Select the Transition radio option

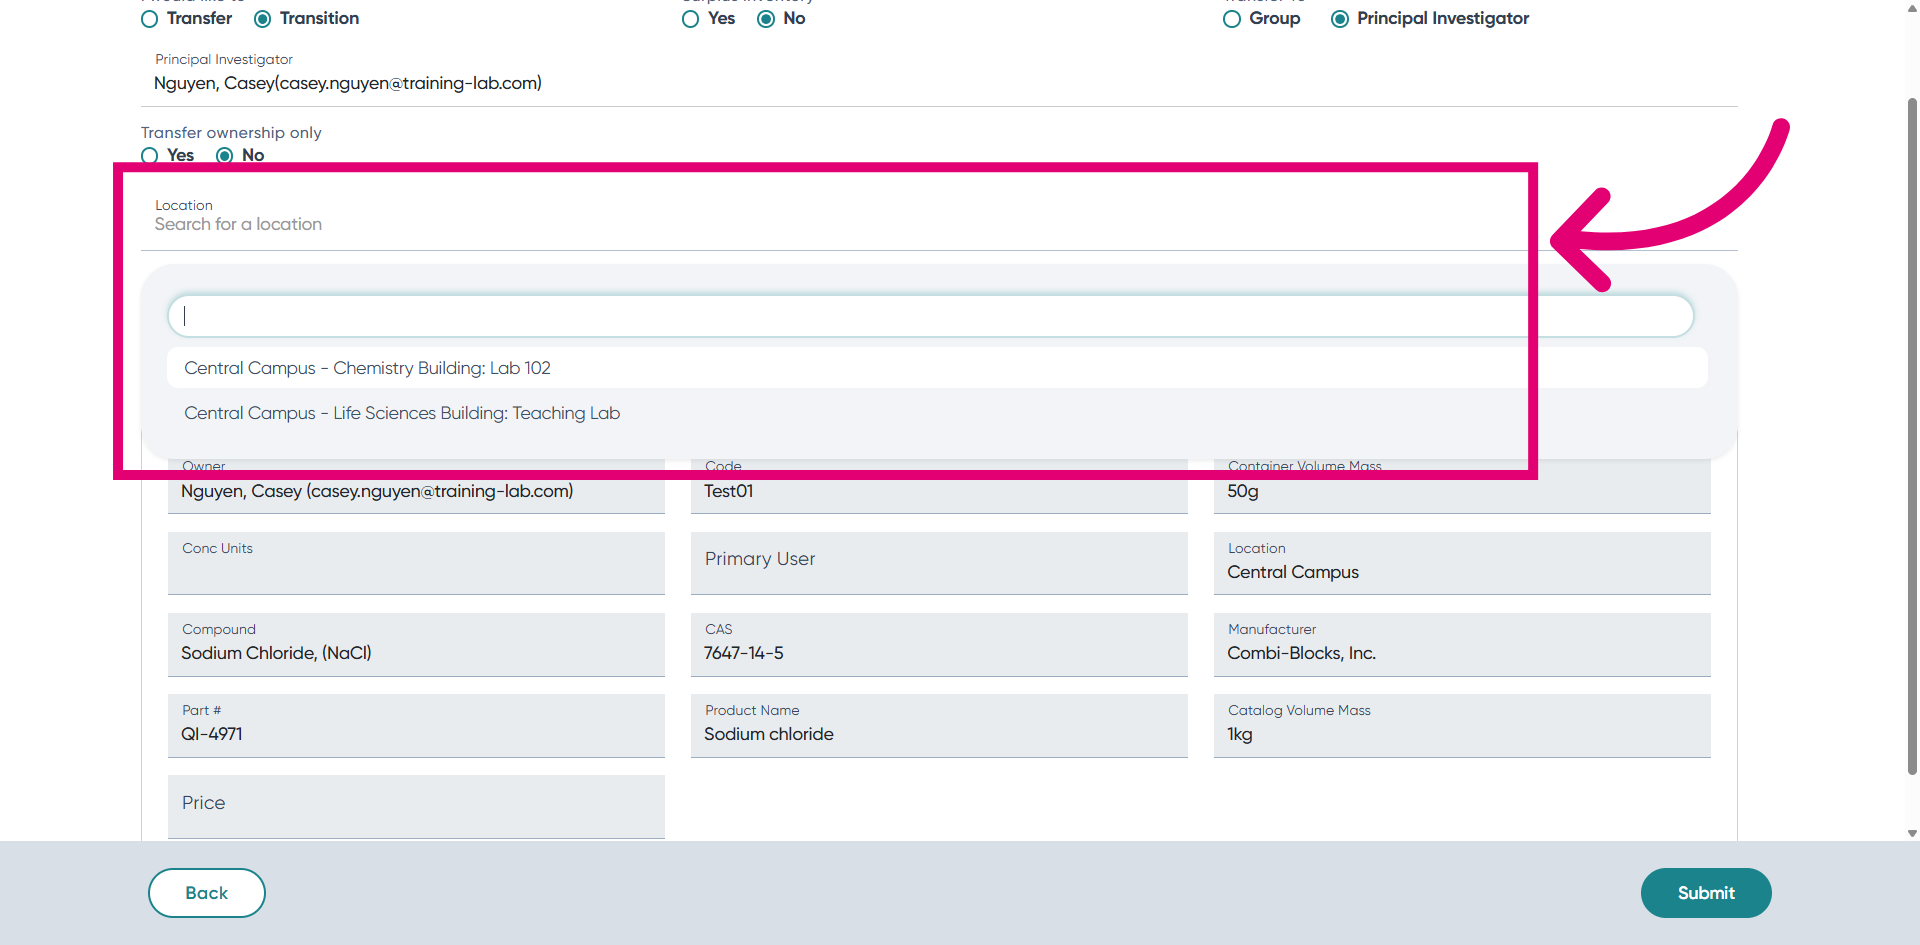[263, 19]
